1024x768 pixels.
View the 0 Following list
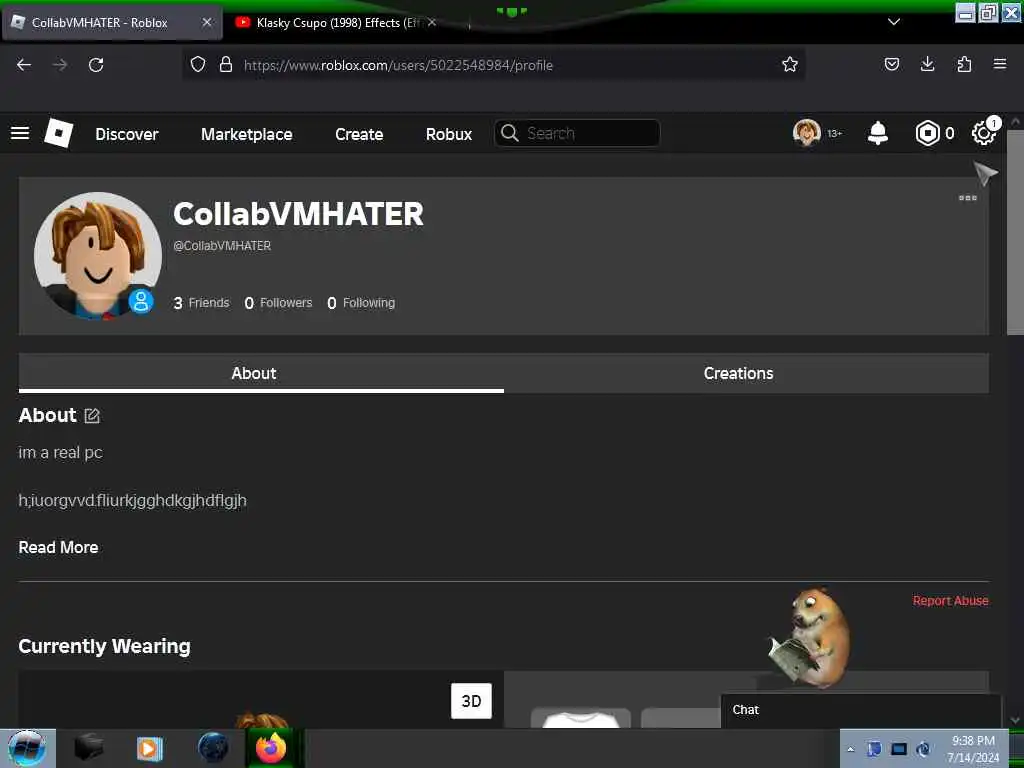coord(361,303)
